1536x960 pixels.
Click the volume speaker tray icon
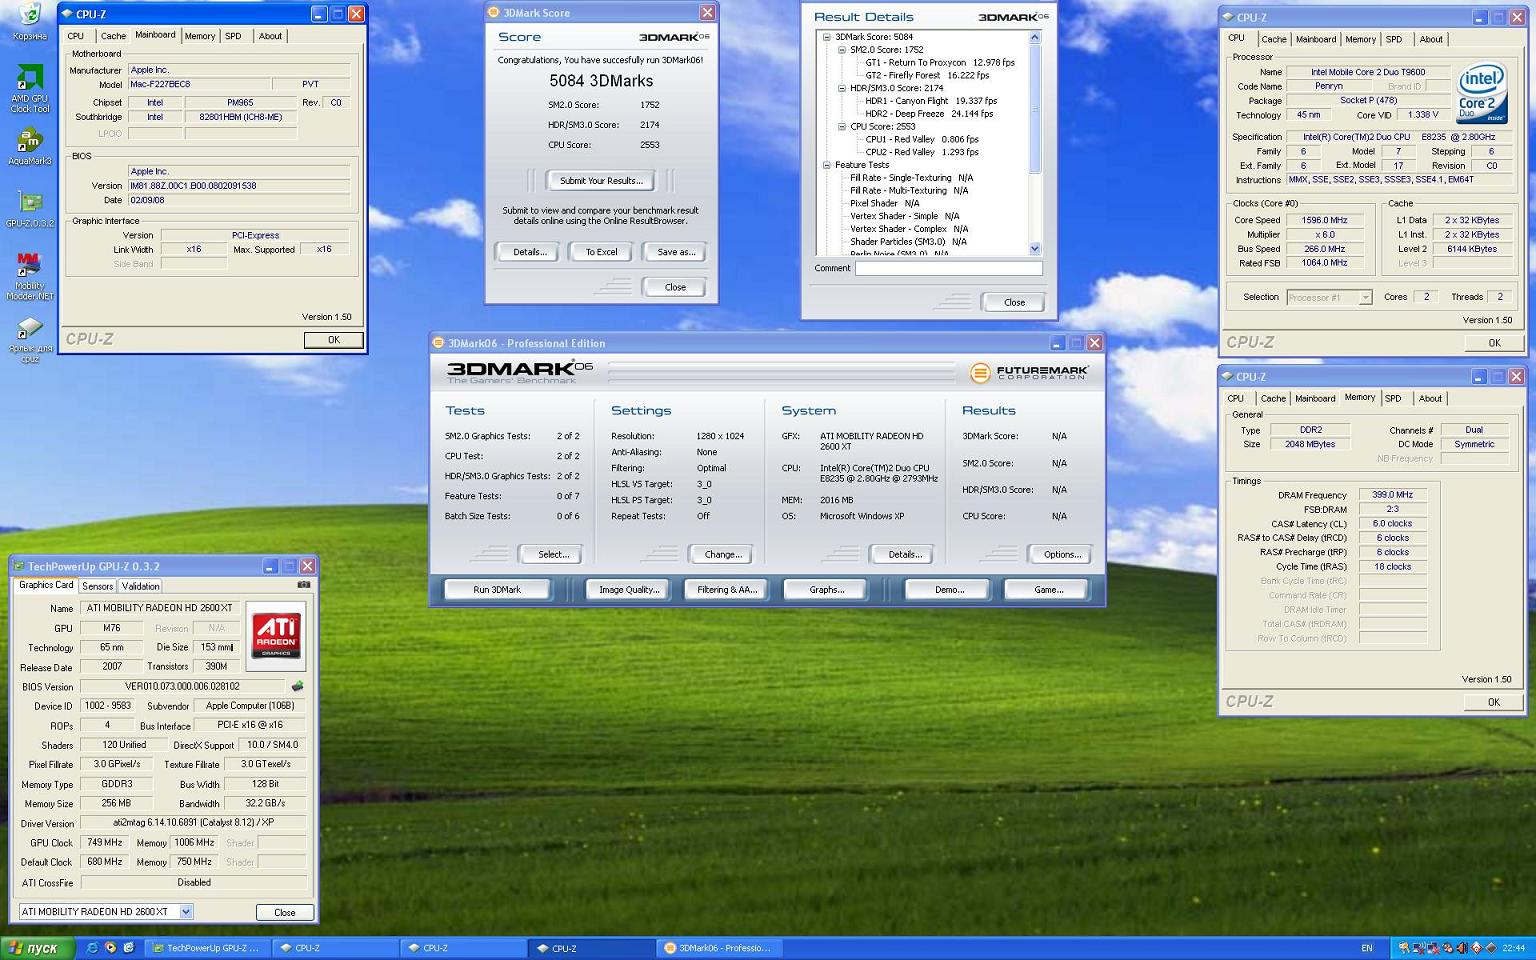[1462, 948]
